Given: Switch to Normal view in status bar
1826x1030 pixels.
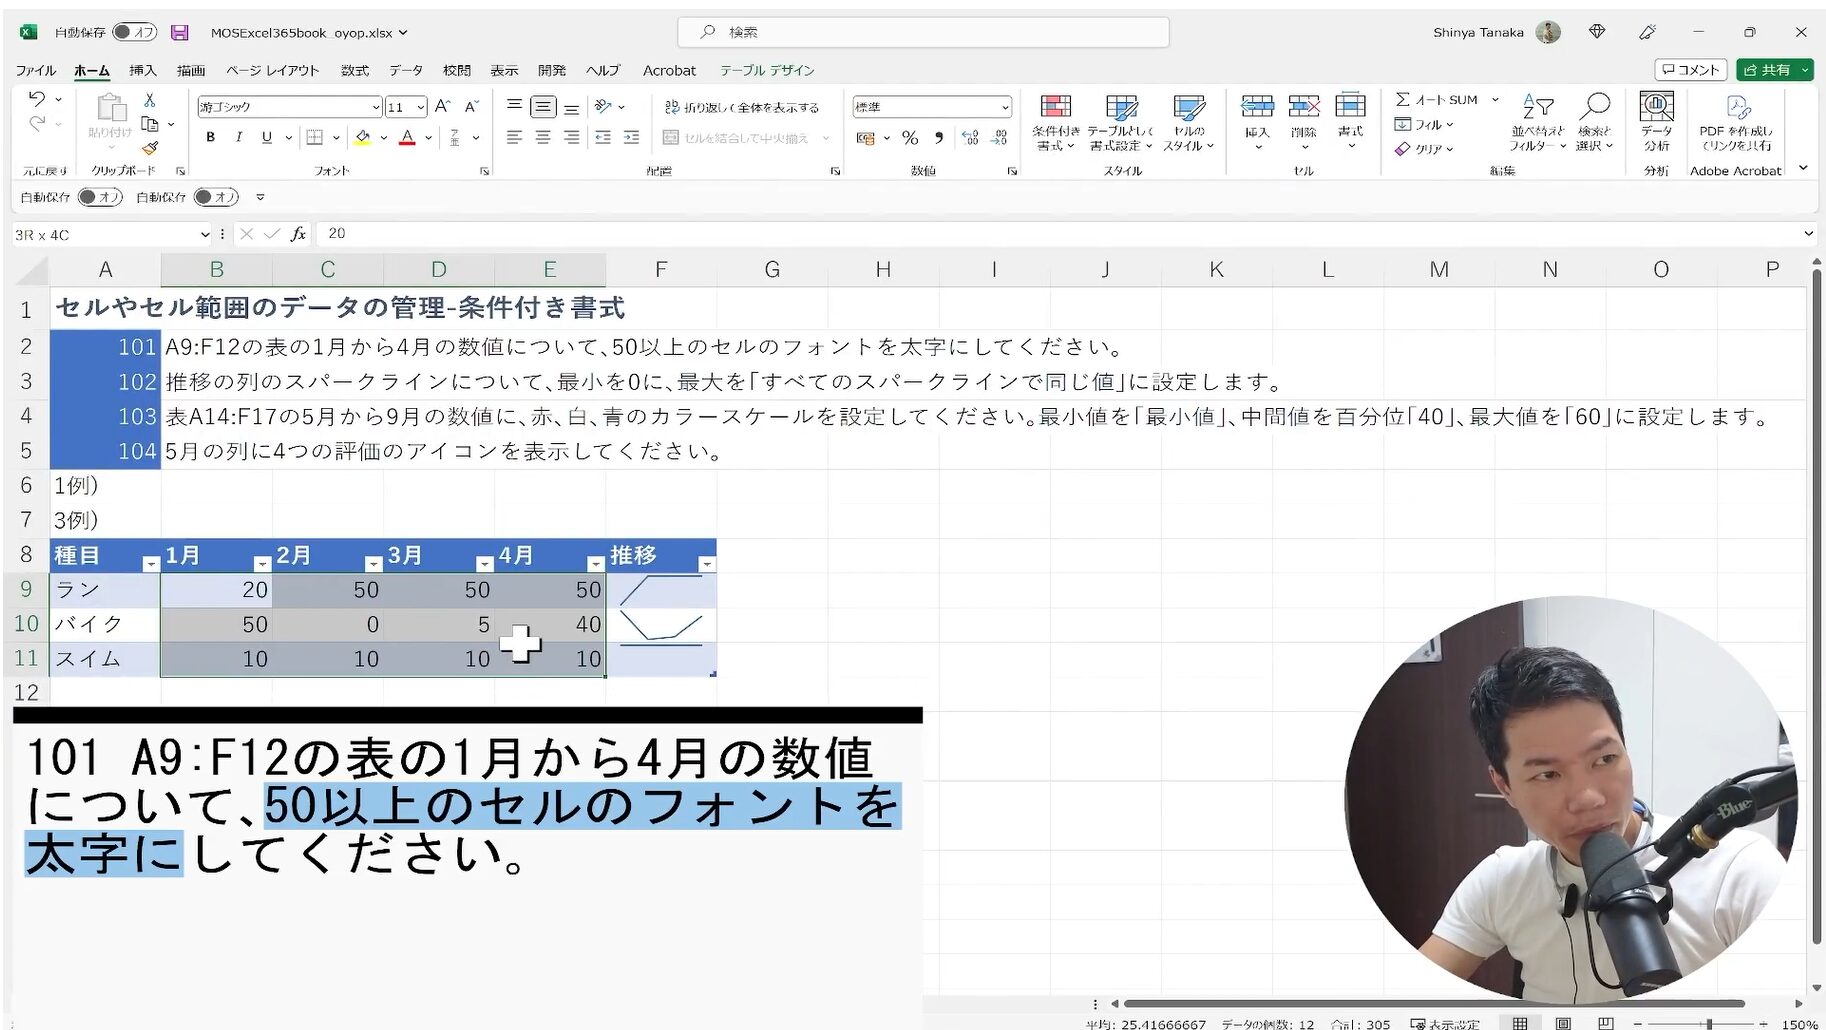Looking at the screenshot, I should tap(1520, 1023).
